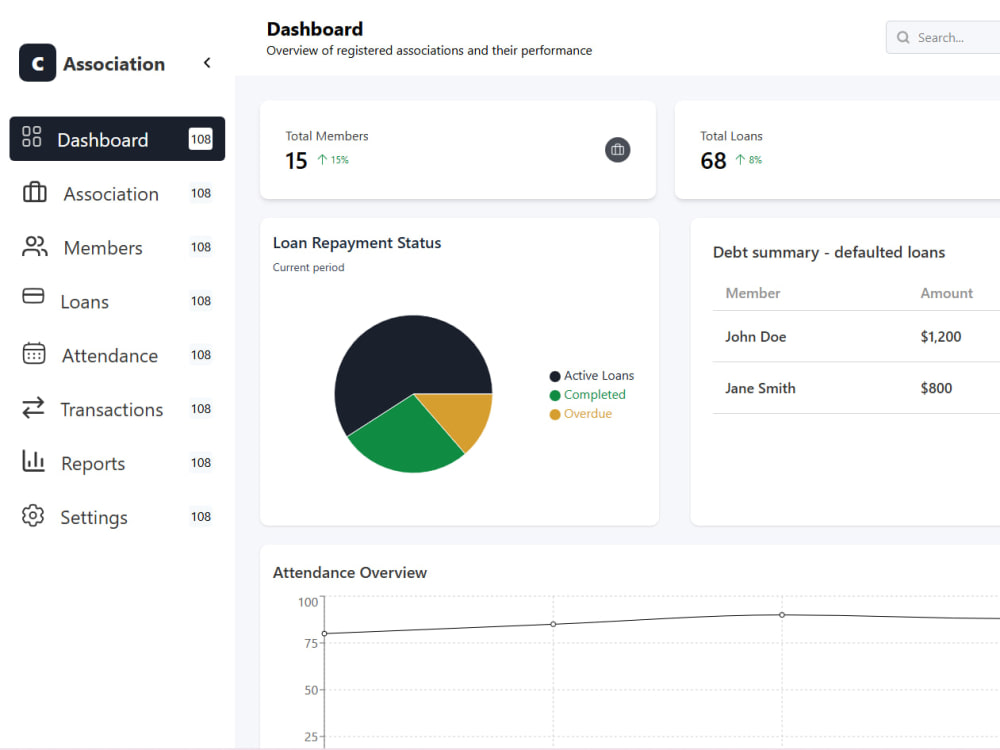Click the Debt summary - defaulted loans heading

click(829, 253)
